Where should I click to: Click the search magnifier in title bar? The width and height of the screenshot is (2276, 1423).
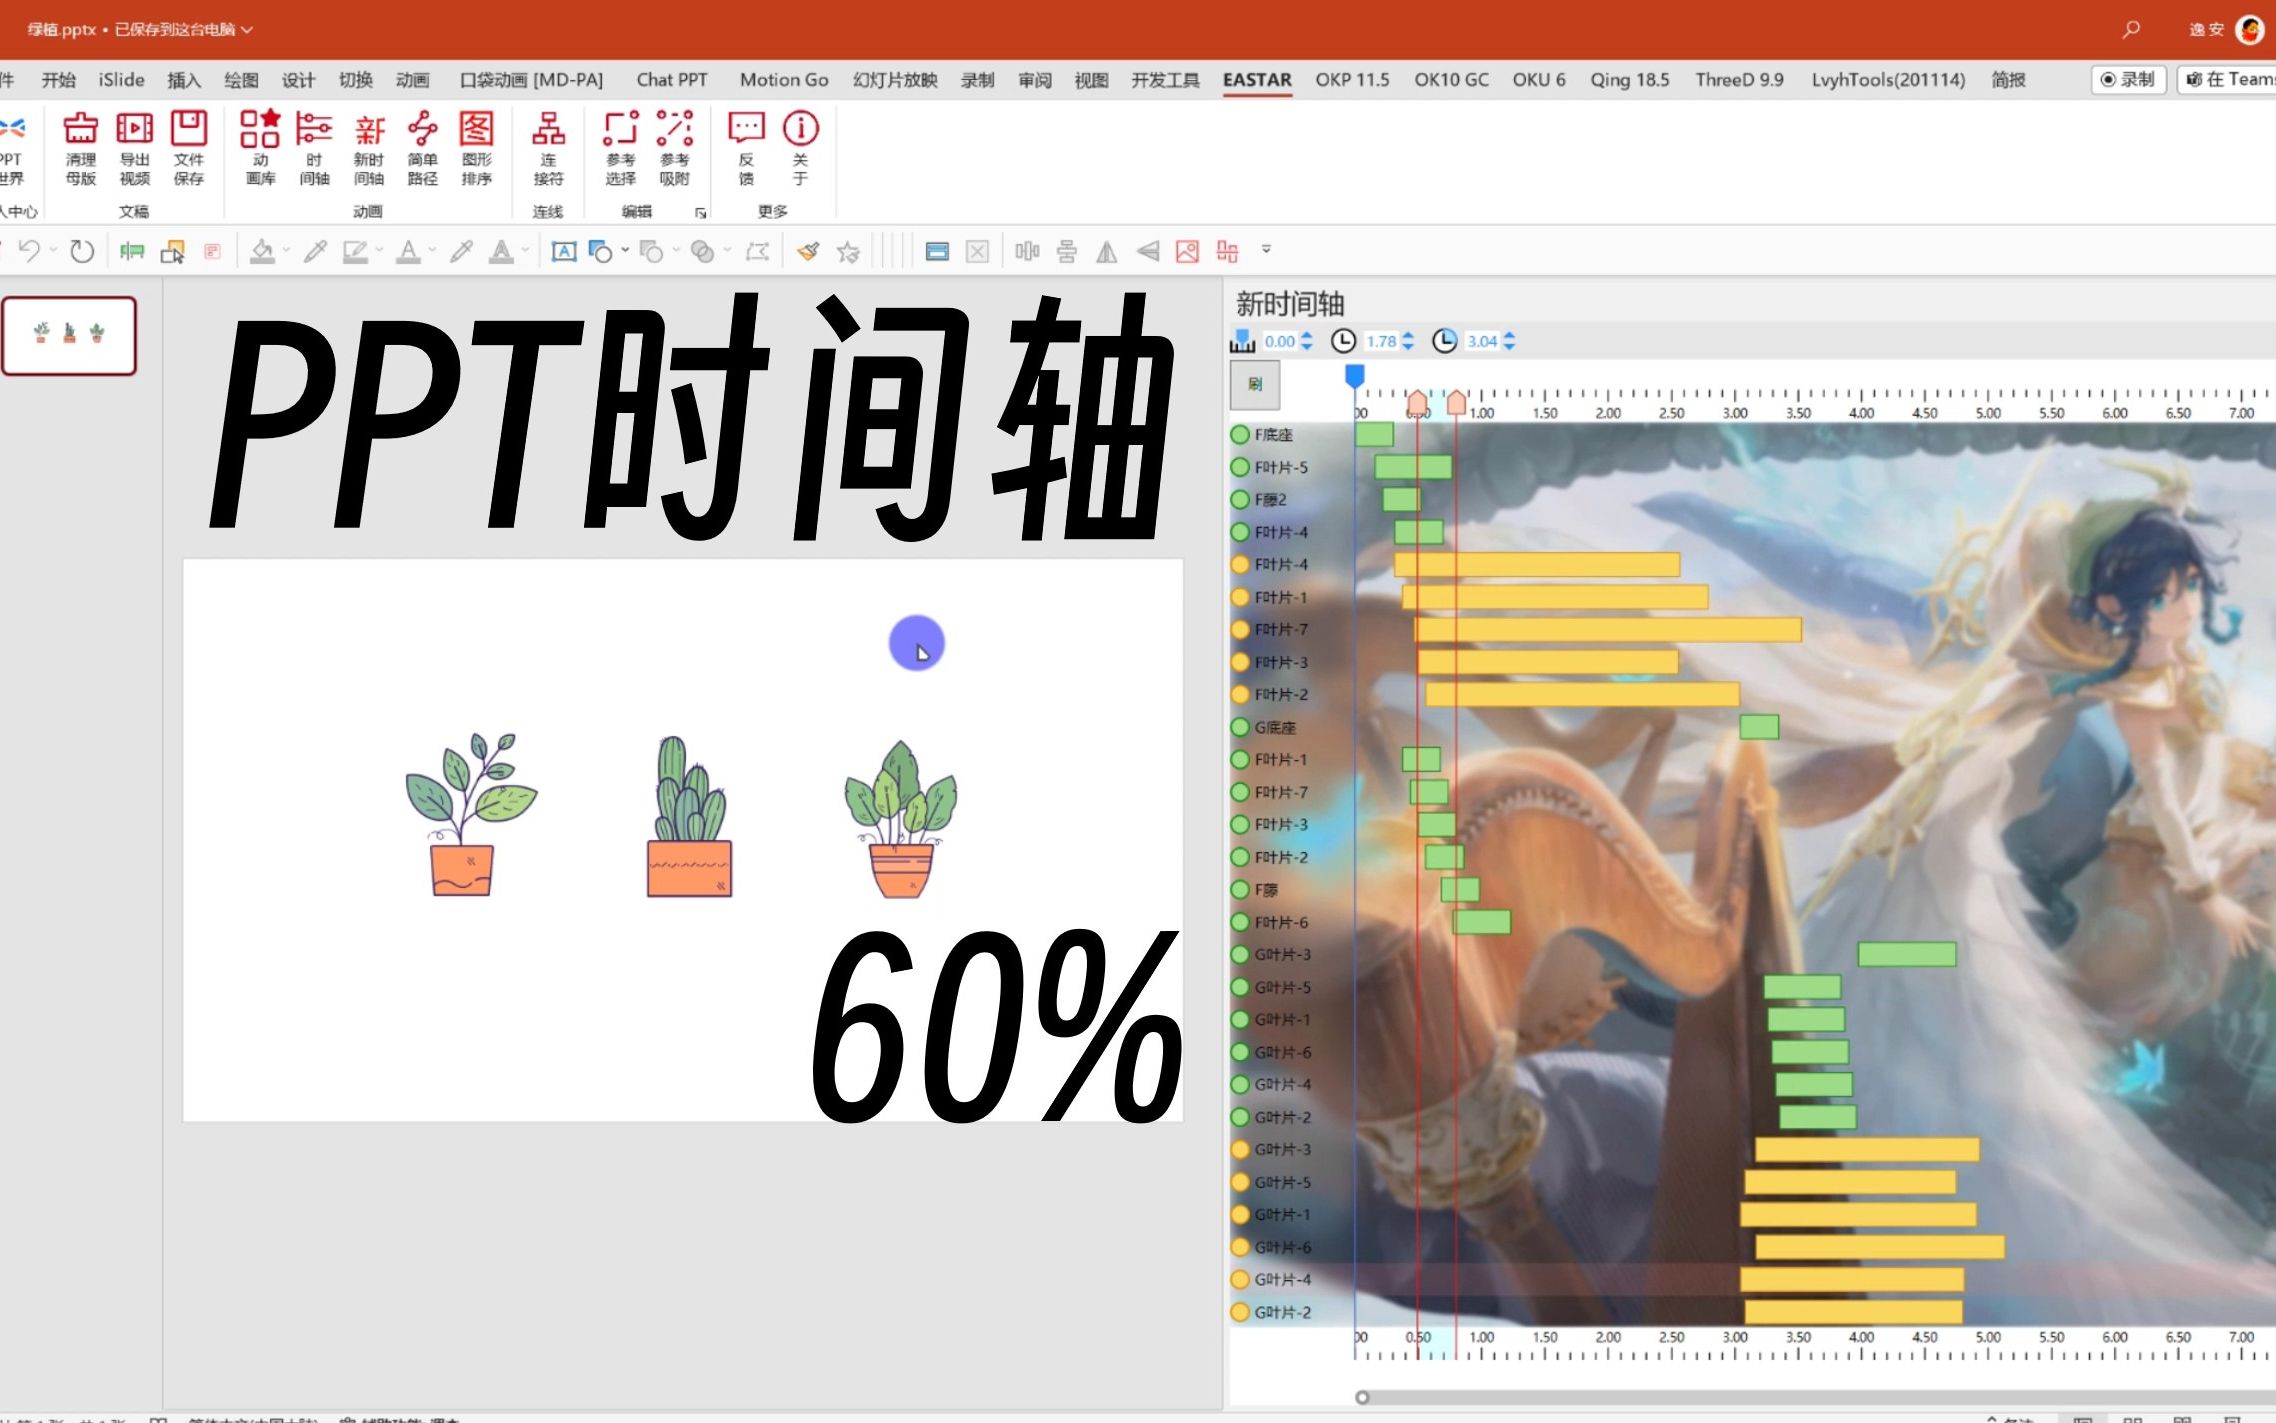coord(2131,29)
